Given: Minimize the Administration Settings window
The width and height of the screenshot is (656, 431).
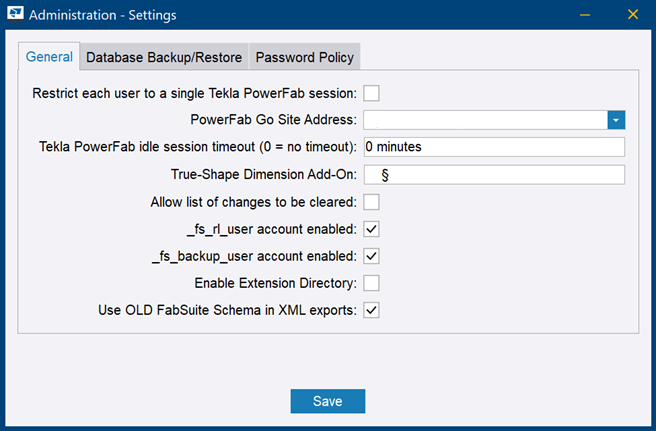Looking at the screenshot, I should pyautogui.click(x=586, y=15).
